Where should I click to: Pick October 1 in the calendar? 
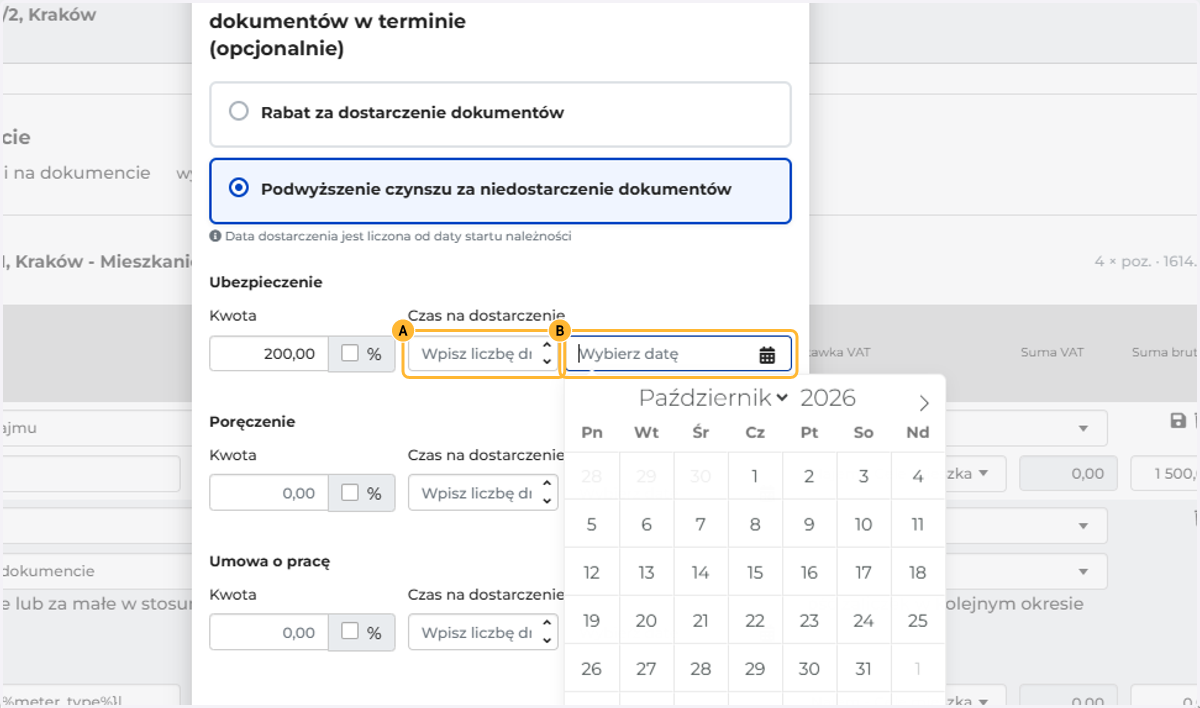coord(755,477)
